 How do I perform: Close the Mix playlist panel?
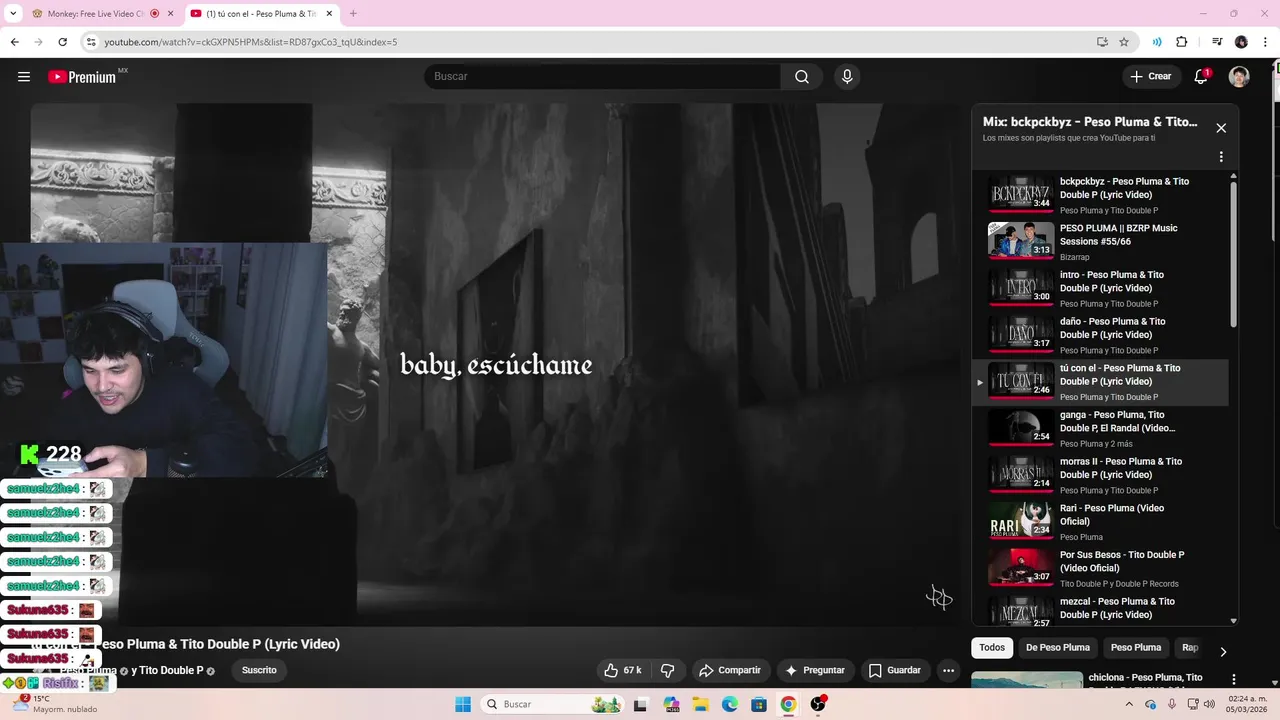1221,128
